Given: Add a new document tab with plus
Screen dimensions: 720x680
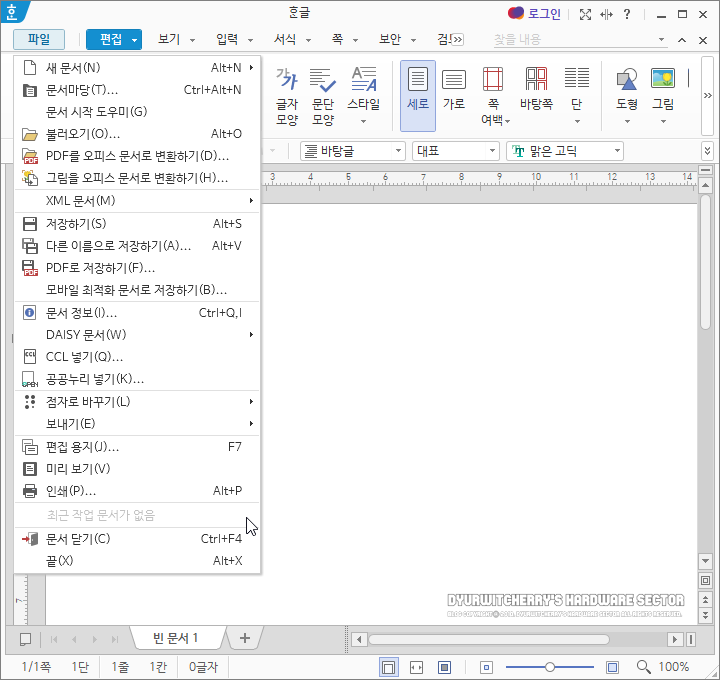Looking at the screenshot, I should (x=245, y=638).
